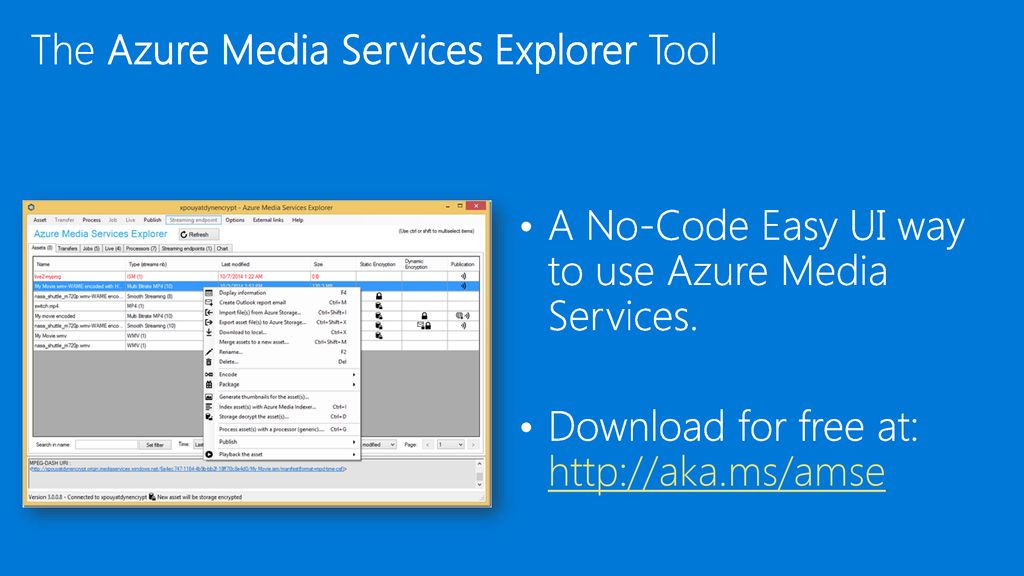The image size is (1024, 576).
Task: Switch to the Chart tab
Action: click(223, 249)
